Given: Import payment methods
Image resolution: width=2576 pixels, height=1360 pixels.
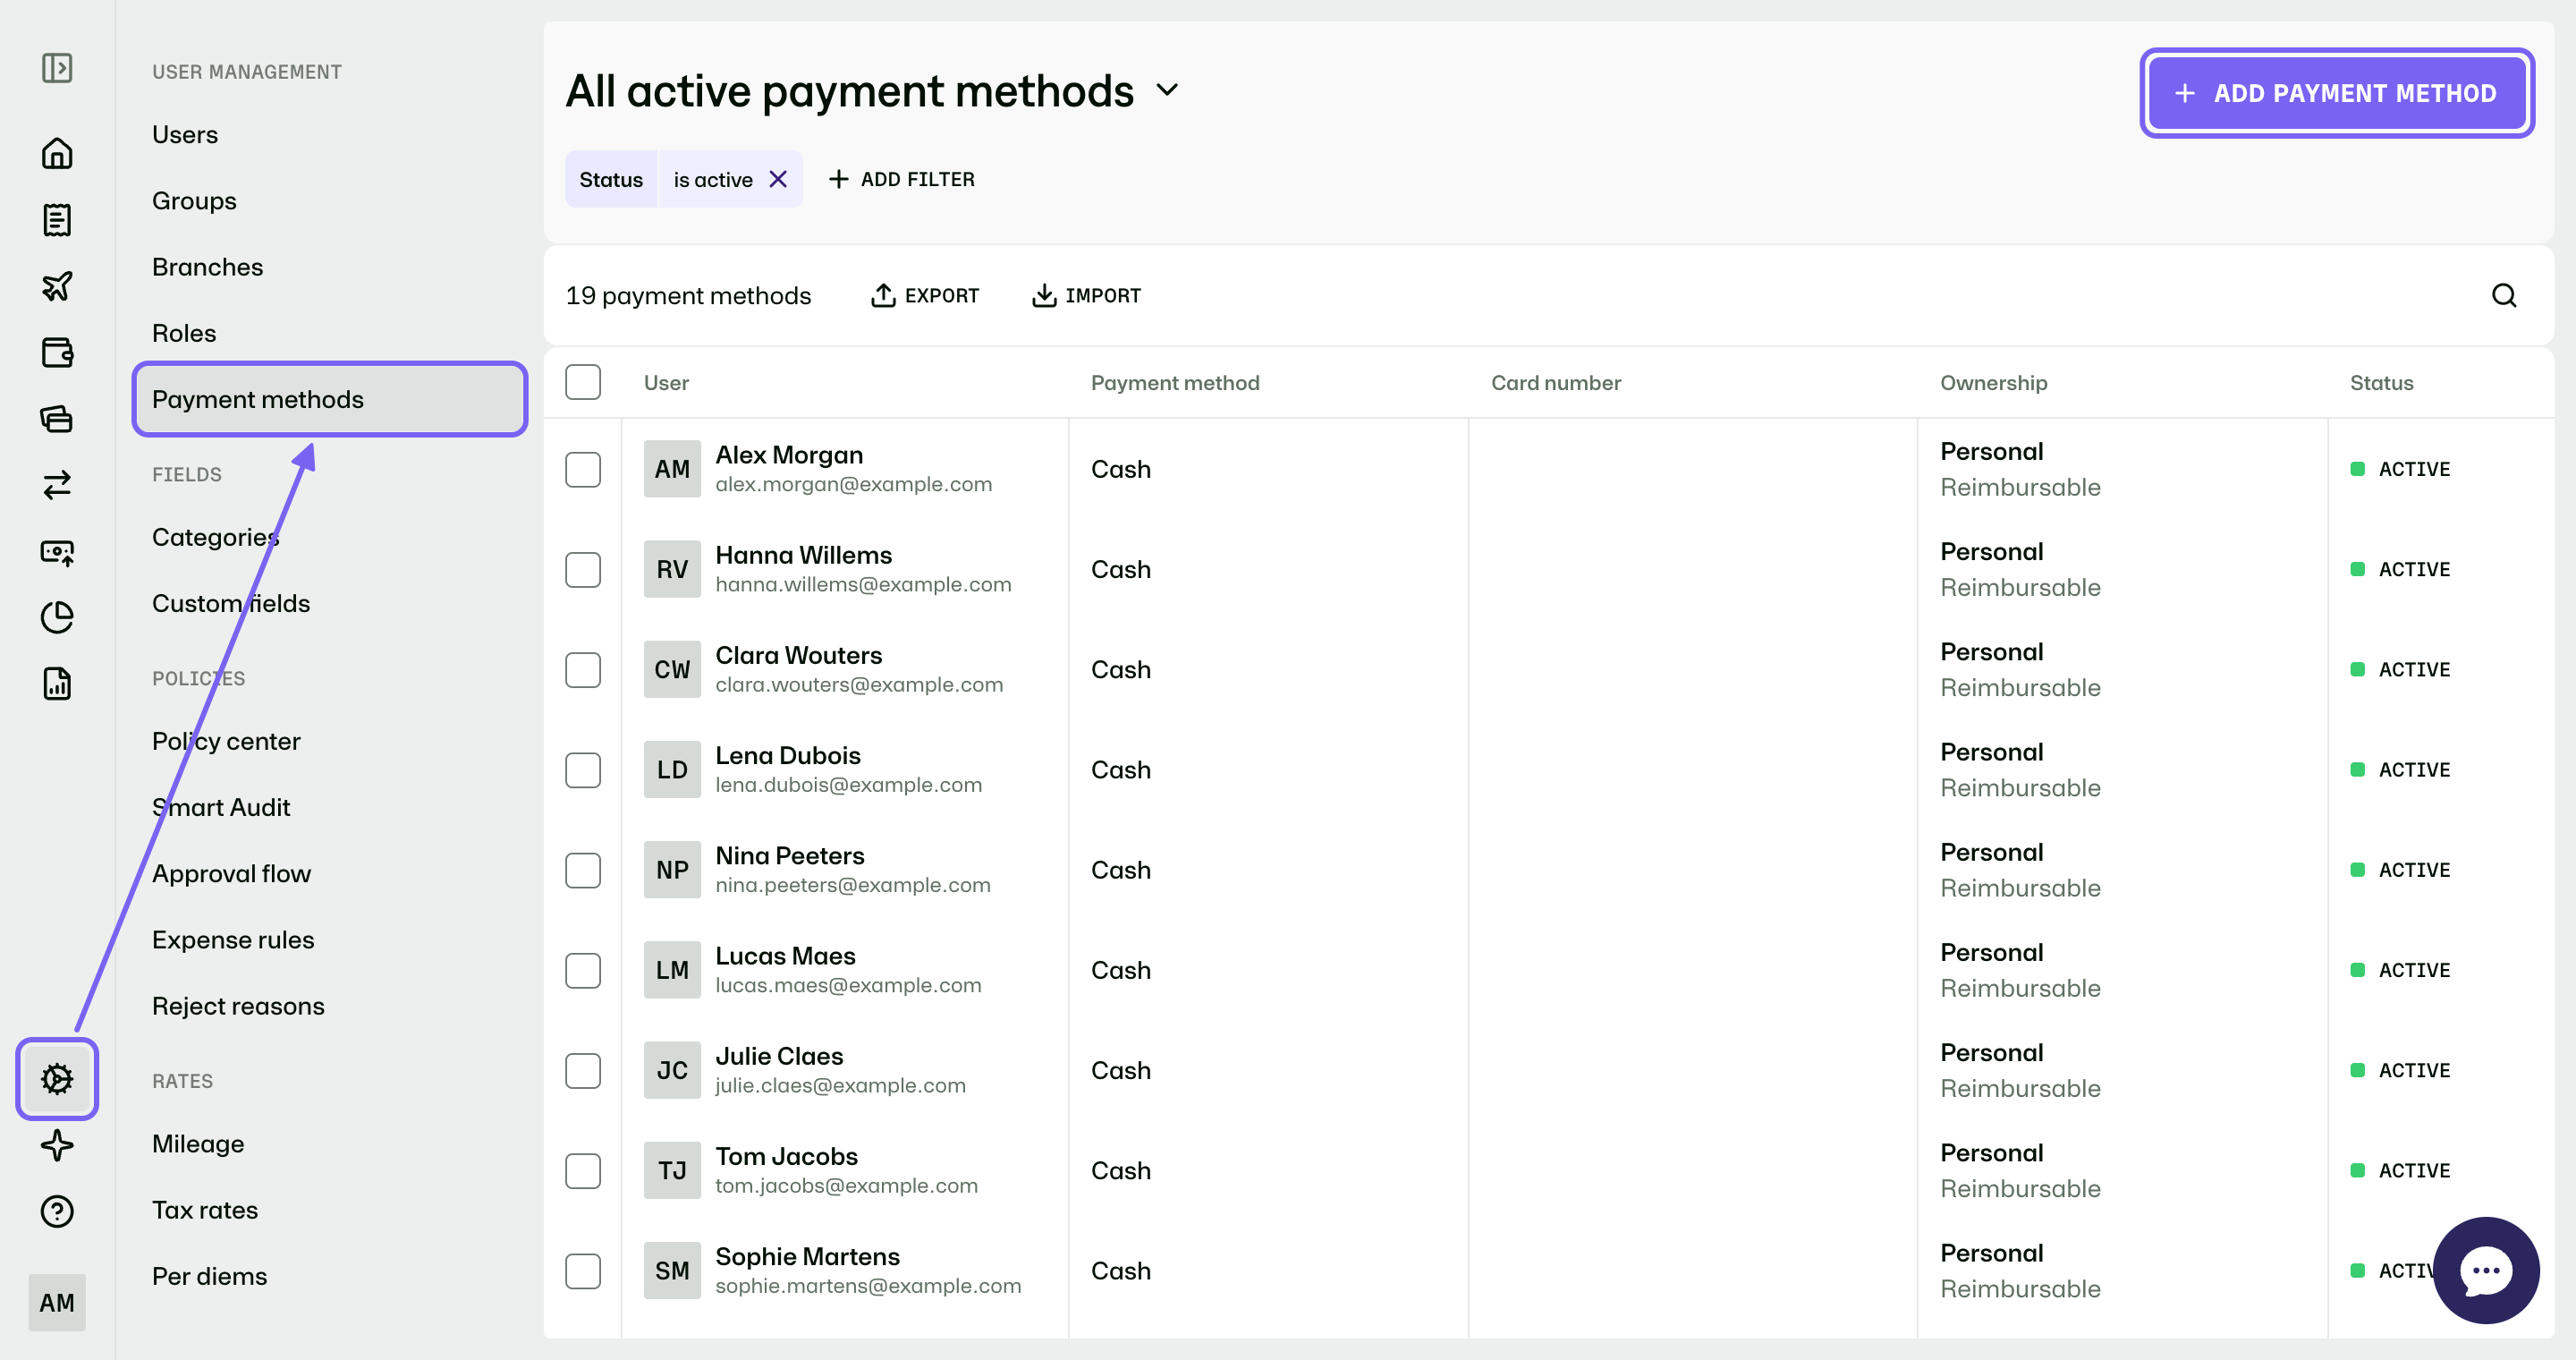Looking at the screenshot, I should pyautogui.click(x=1086, y=296).
